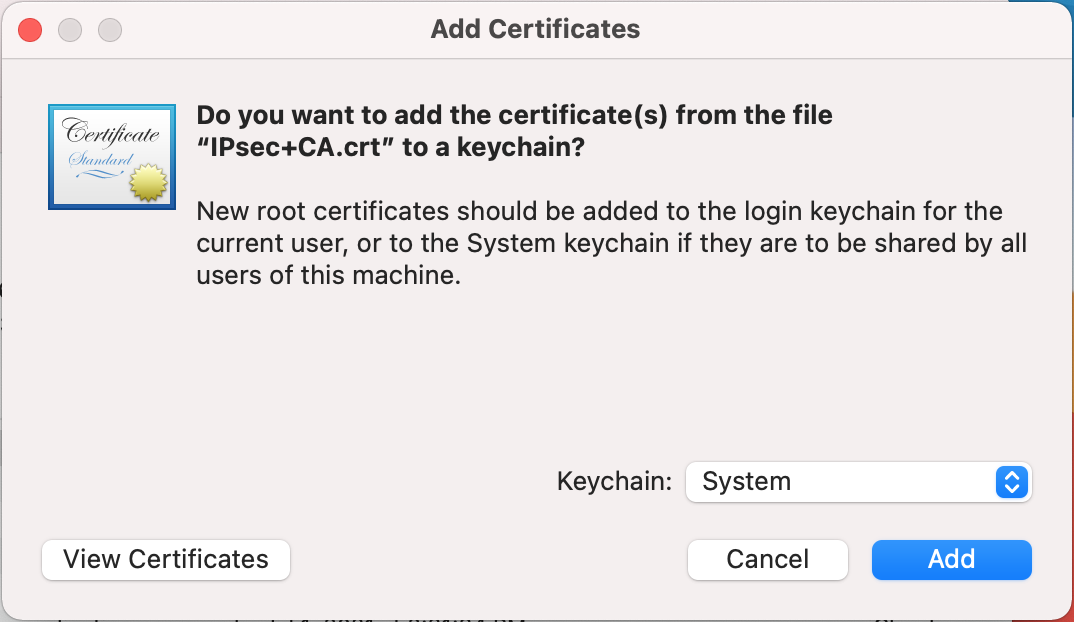Click the blue "Standard" script on the certificate image
The image size is (1074, 622).
pyautogui.click(x=100, y=160)
